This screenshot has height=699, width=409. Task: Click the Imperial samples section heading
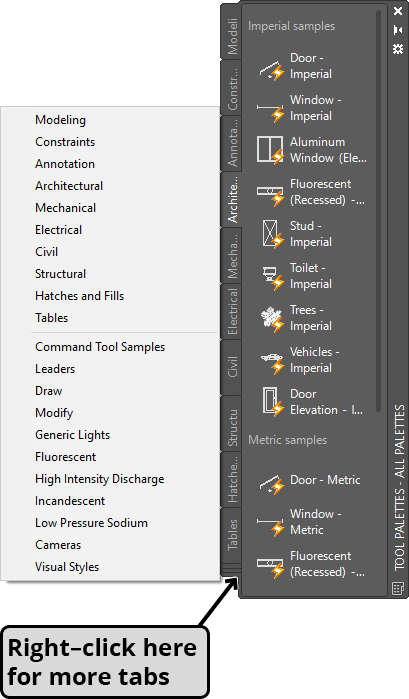(x=291, y=26)
